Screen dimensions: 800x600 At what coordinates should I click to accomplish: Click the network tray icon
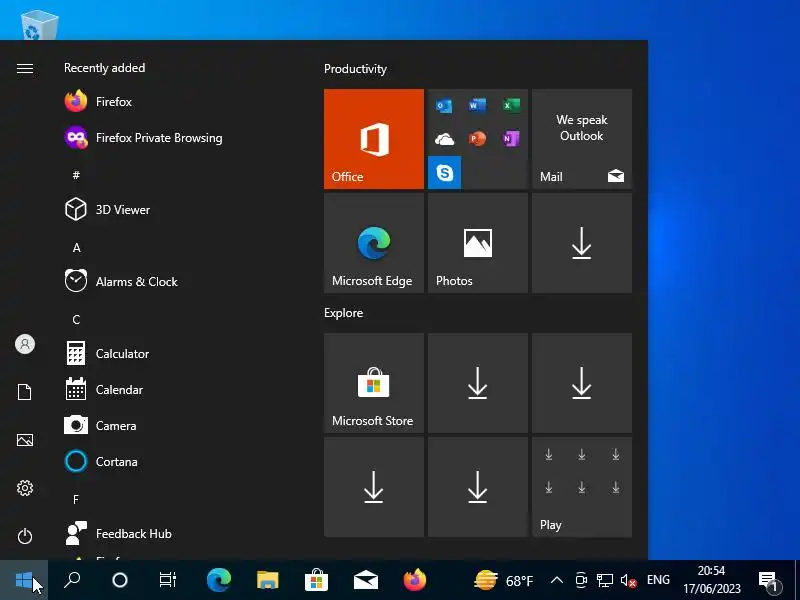click(x=605, y=580)
